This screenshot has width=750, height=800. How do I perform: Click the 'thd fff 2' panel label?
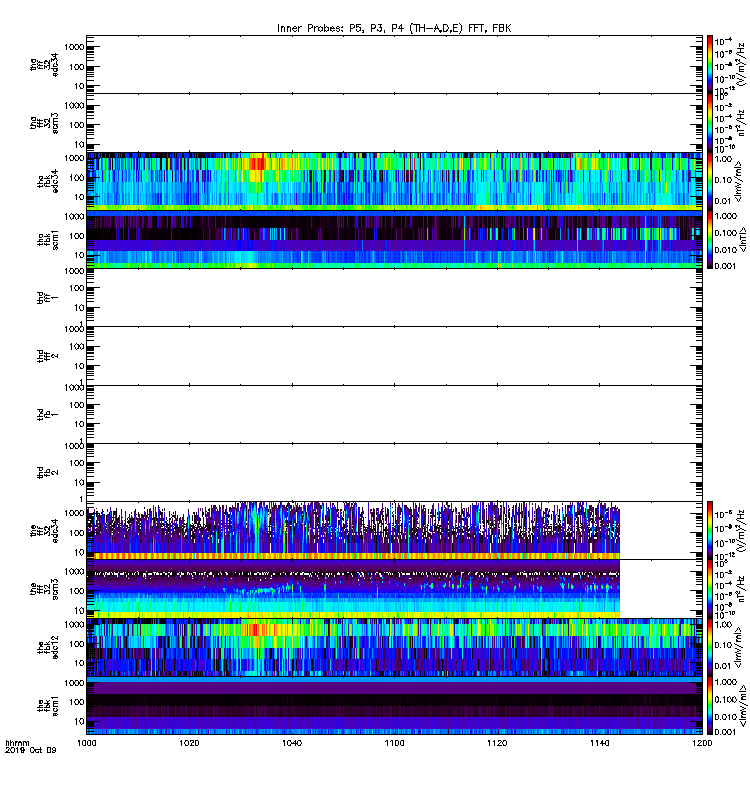point(48,356)
